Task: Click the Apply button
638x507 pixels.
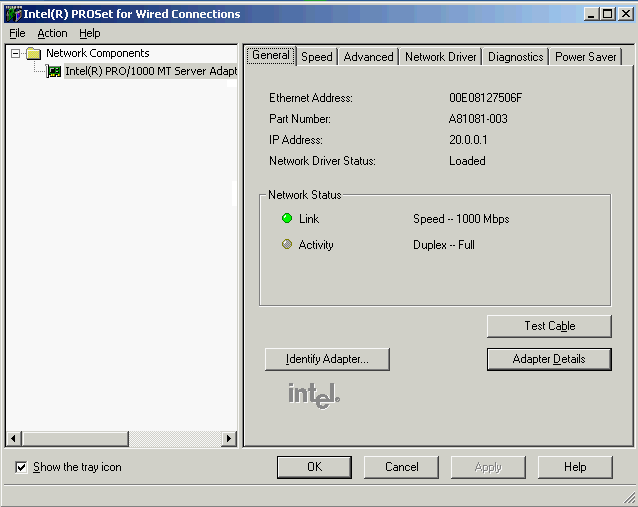Action: 488,467
